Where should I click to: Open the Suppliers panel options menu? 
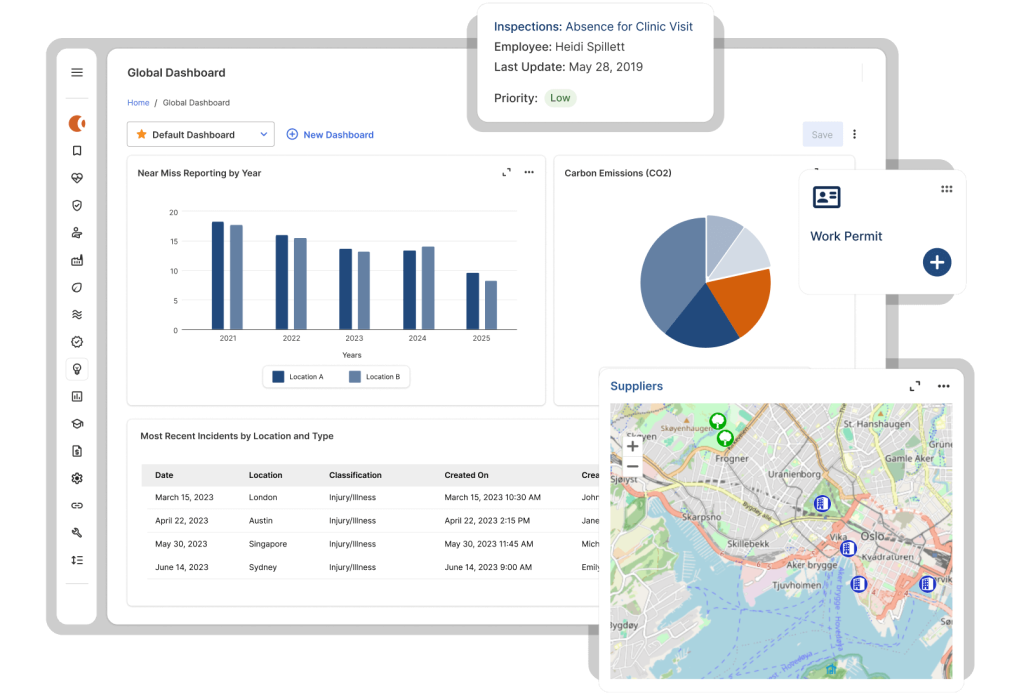coord(941,386)
